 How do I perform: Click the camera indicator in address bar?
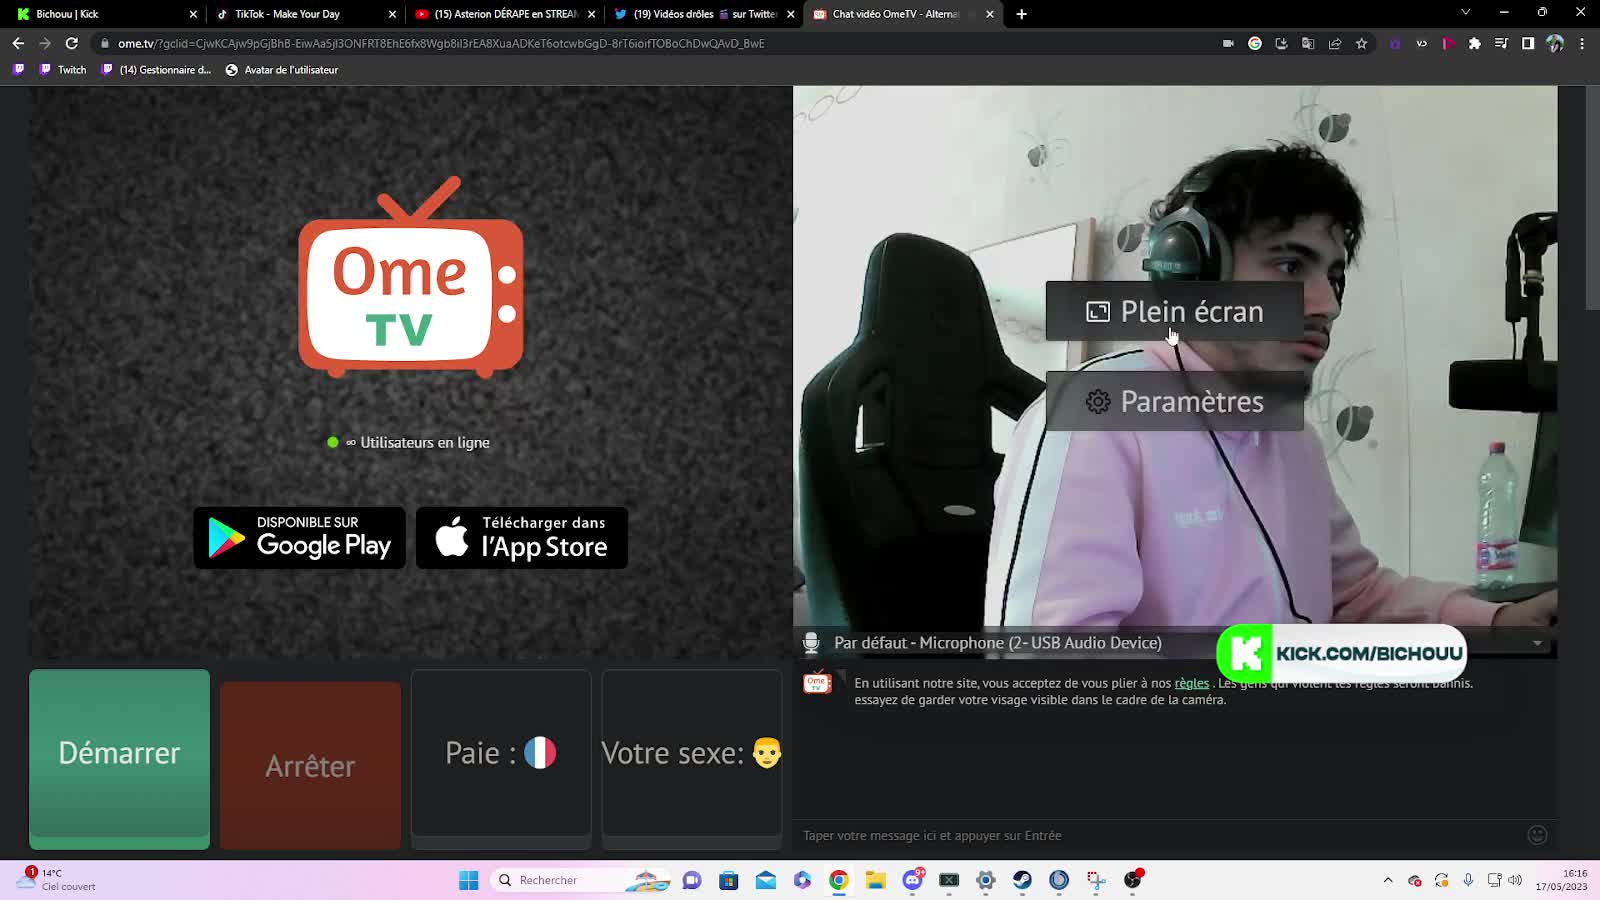point(1228,44)
